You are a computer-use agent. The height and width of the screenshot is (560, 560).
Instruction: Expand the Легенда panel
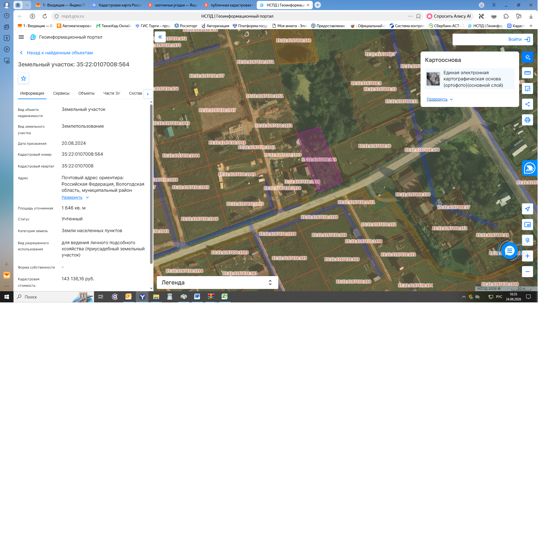coord(217,282)
